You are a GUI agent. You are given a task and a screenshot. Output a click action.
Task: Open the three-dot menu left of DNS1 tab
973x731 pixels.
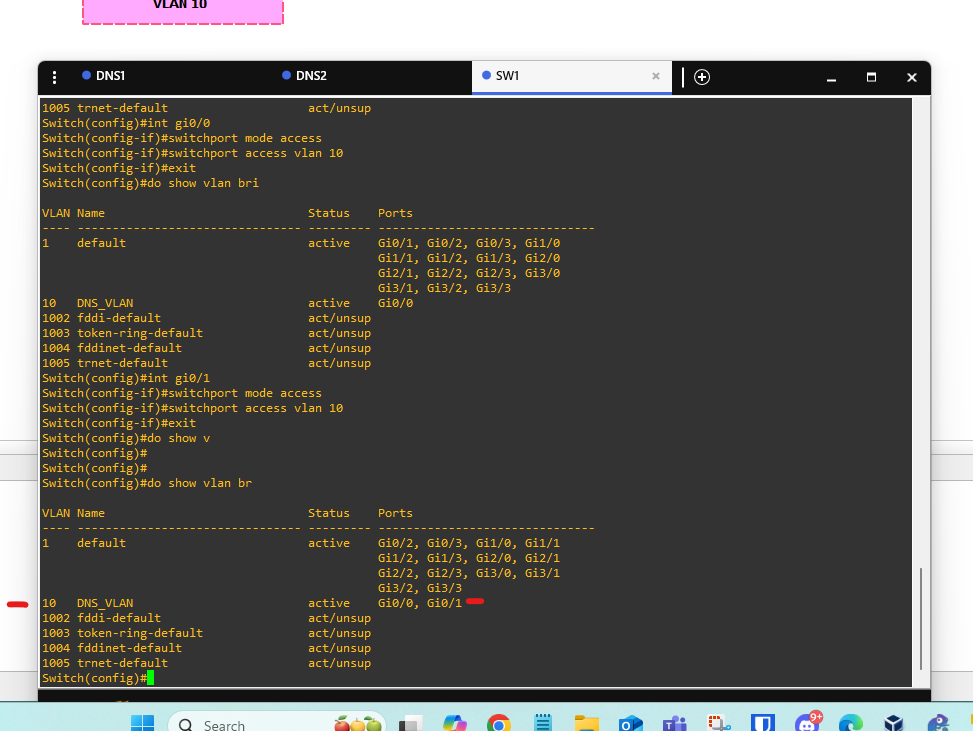click(x=55, y=77)
